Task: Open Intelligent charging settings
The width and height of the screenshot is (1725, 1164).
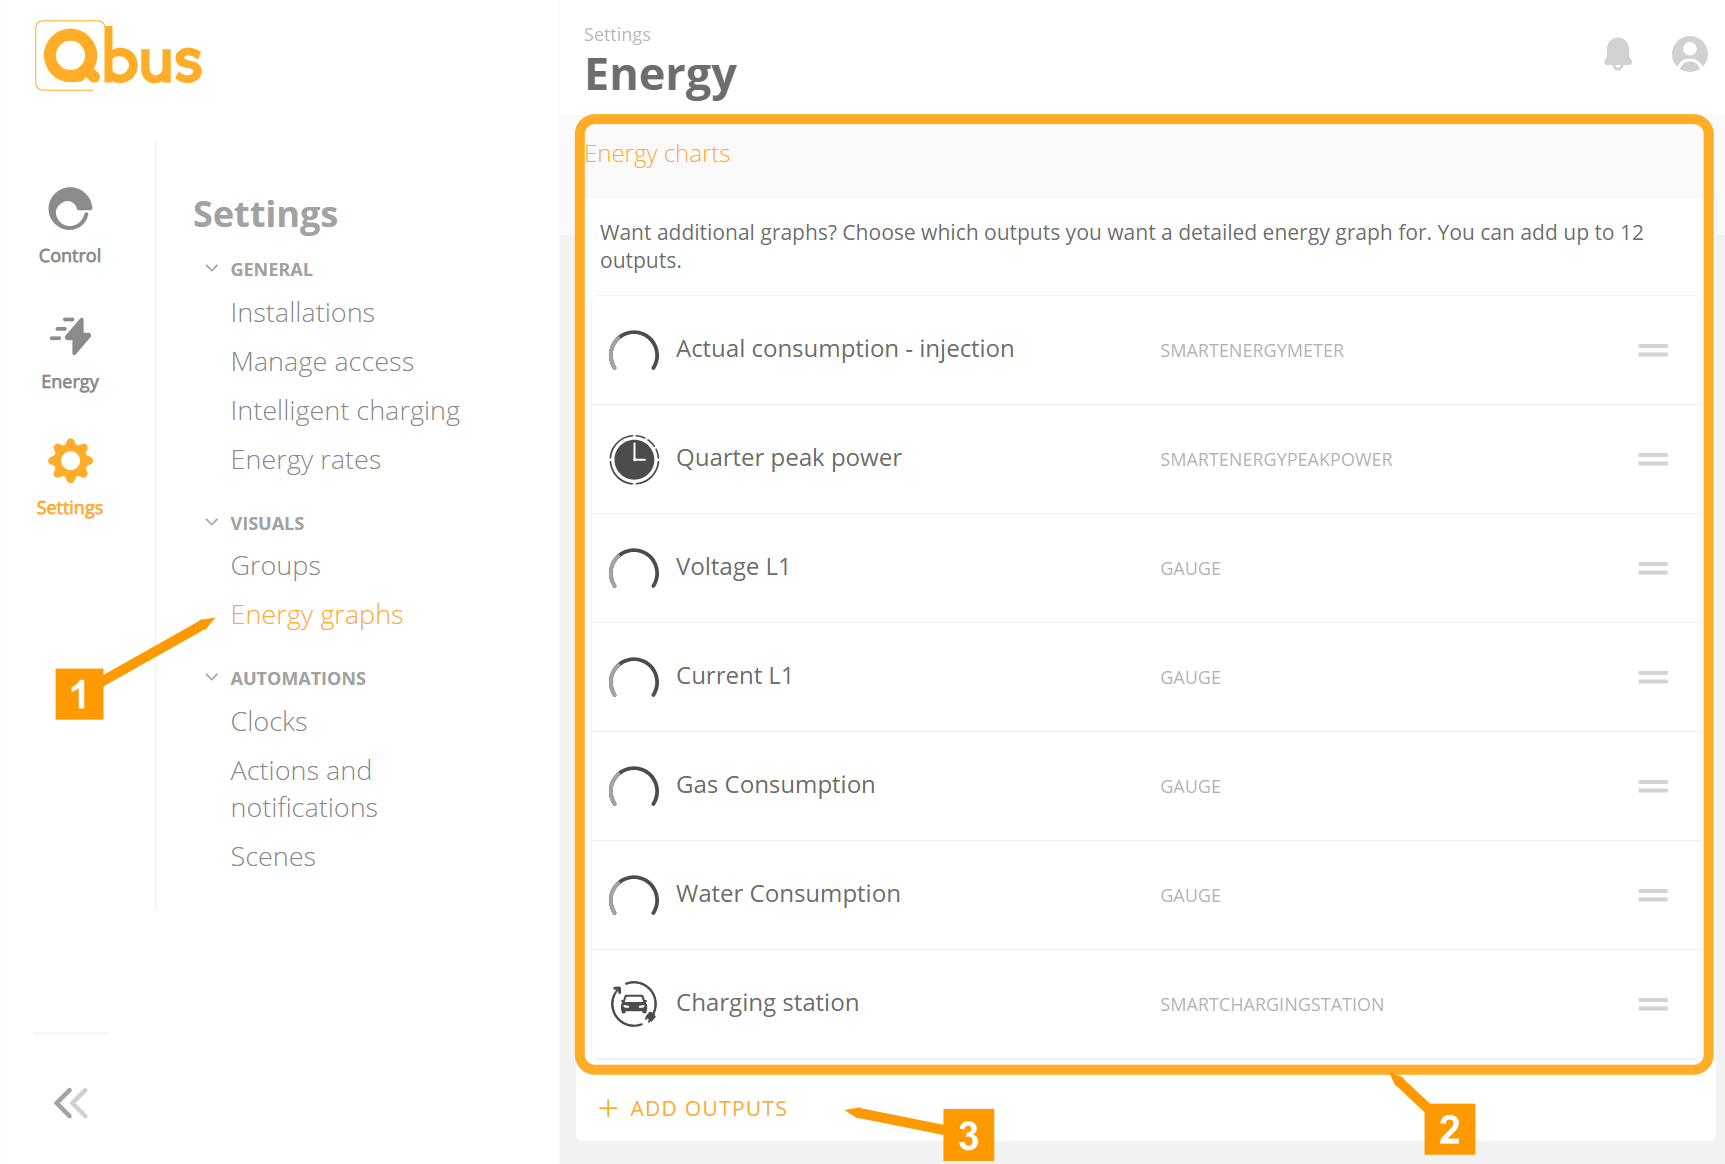Action: point(345,410)
